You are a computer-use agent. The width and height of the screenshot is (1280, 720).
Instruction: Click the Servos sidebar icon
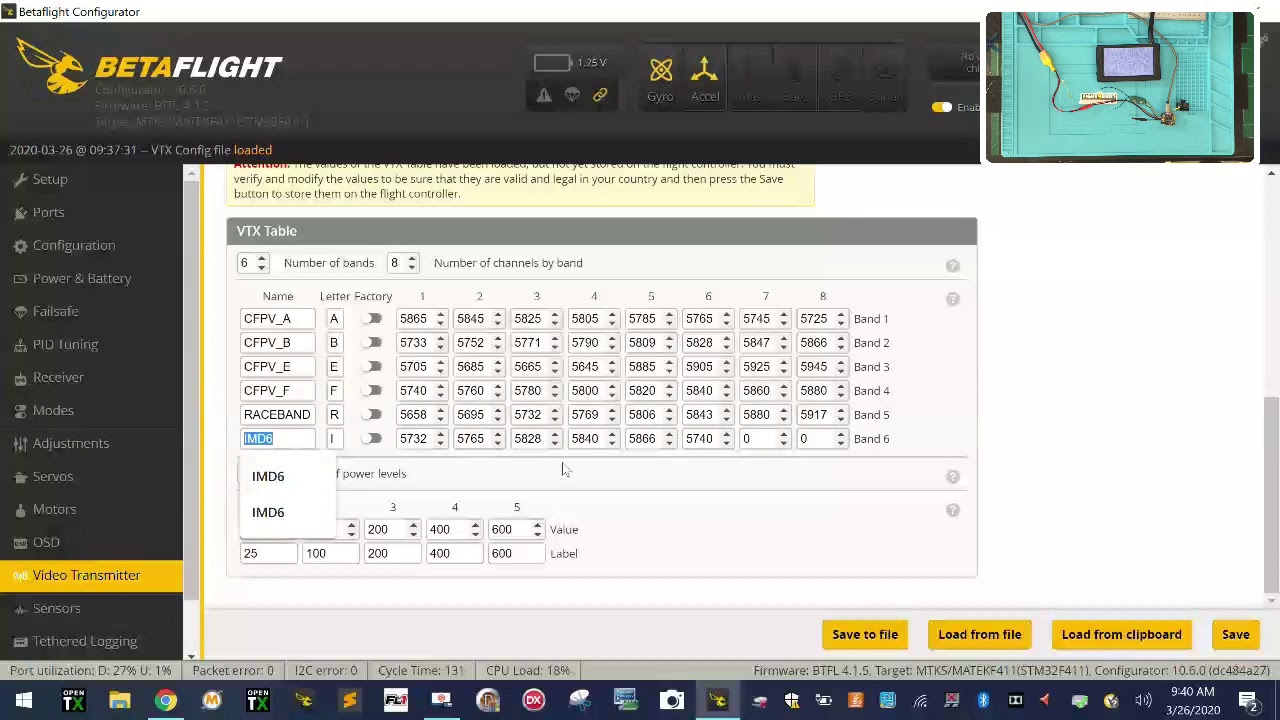pos(21,477)
